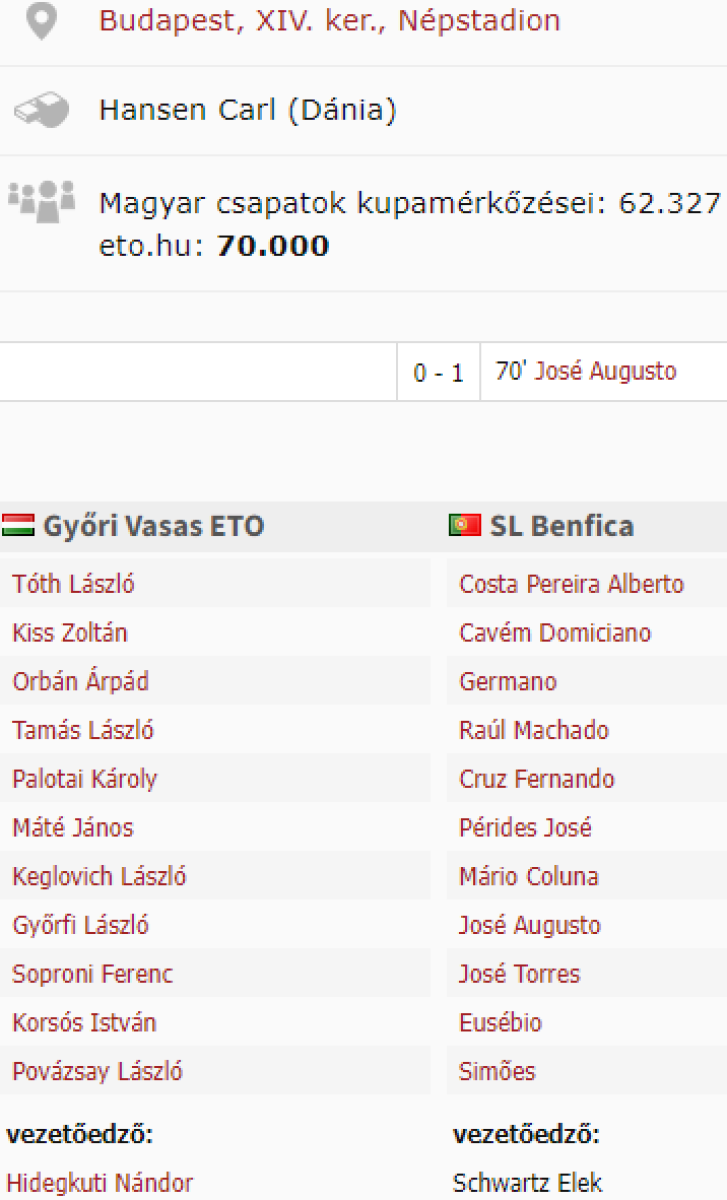This screenshot has height=1200, width=727.
Task: Click Keglovich László player link
Action: point(99,877)
